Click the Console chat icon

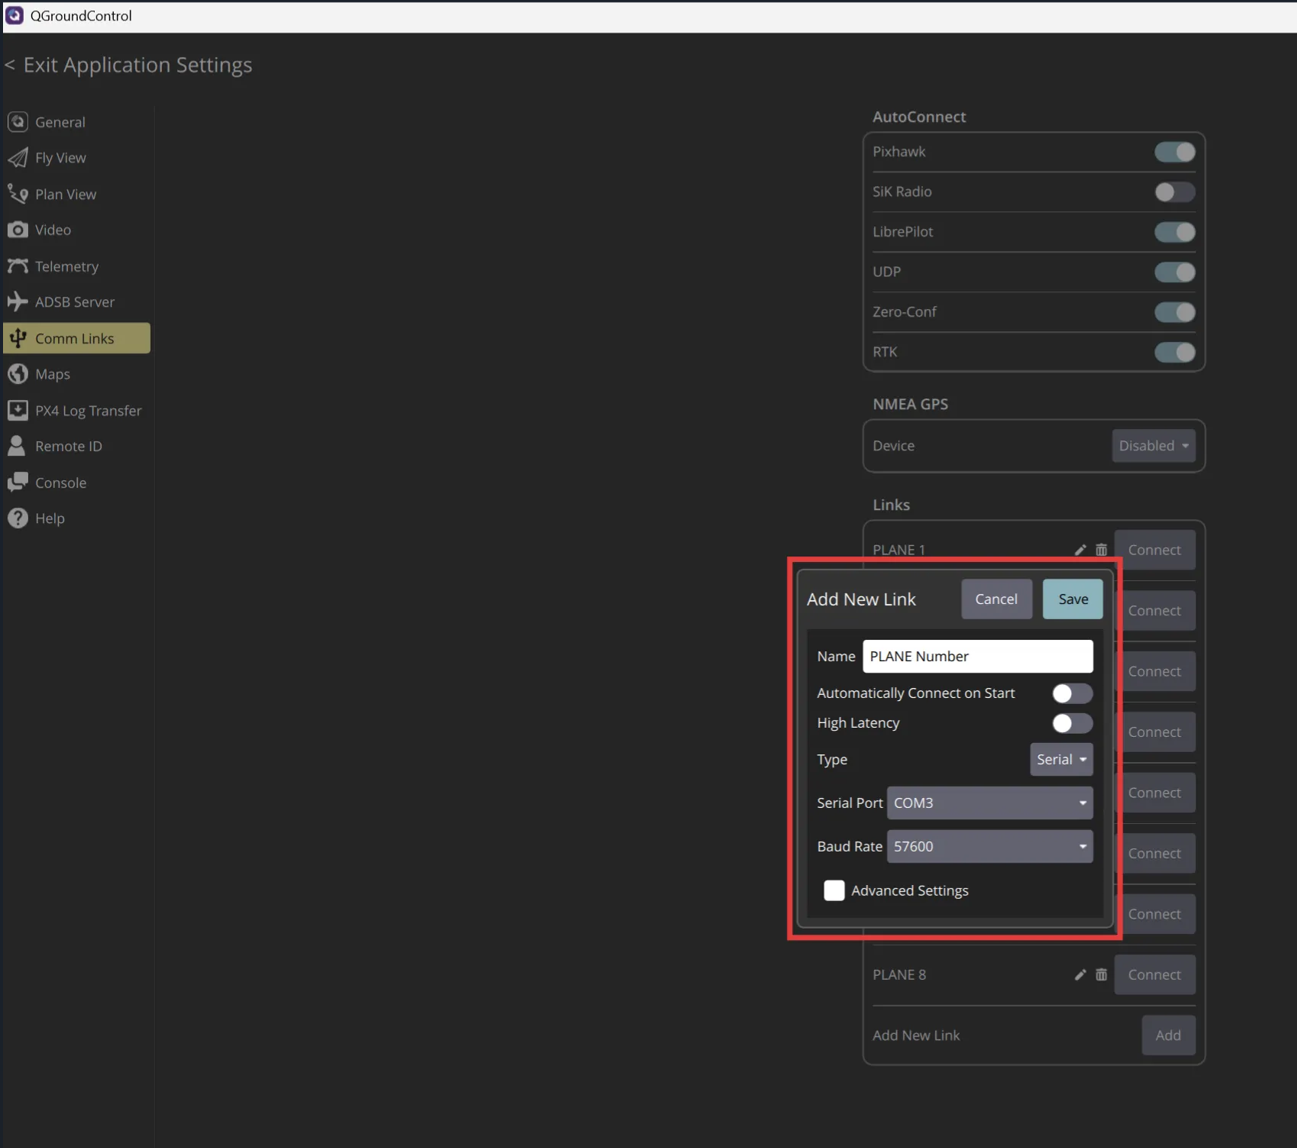point(17,482)
